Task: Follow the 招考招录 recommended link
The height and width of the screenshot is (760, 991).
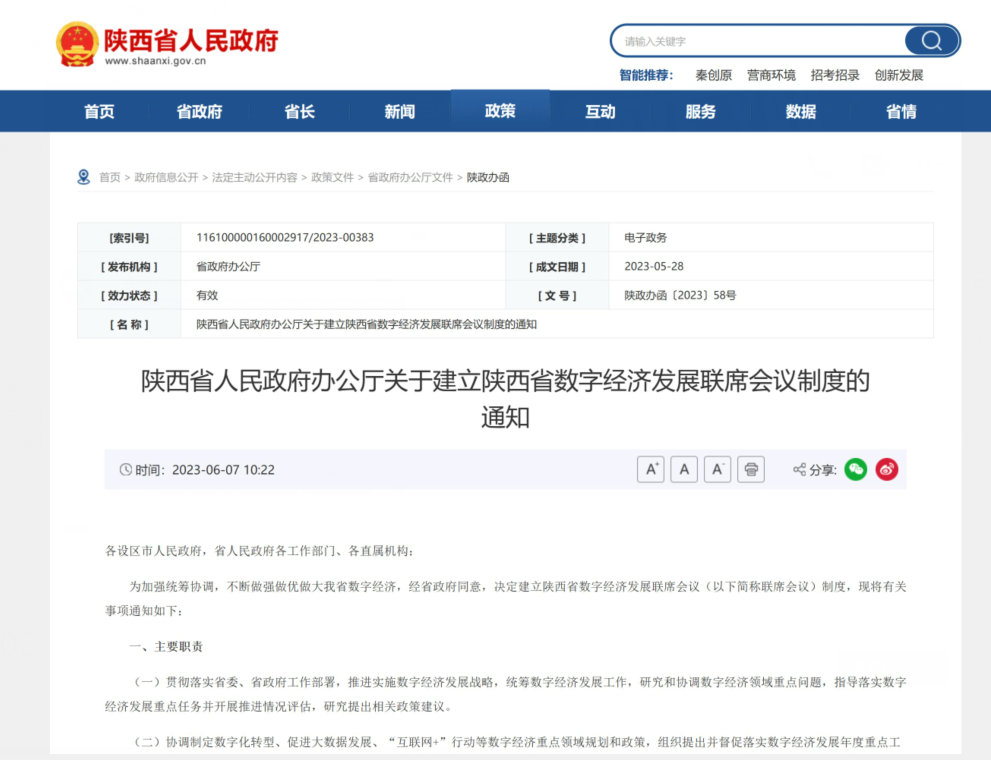Action: [x=835, y=75]
